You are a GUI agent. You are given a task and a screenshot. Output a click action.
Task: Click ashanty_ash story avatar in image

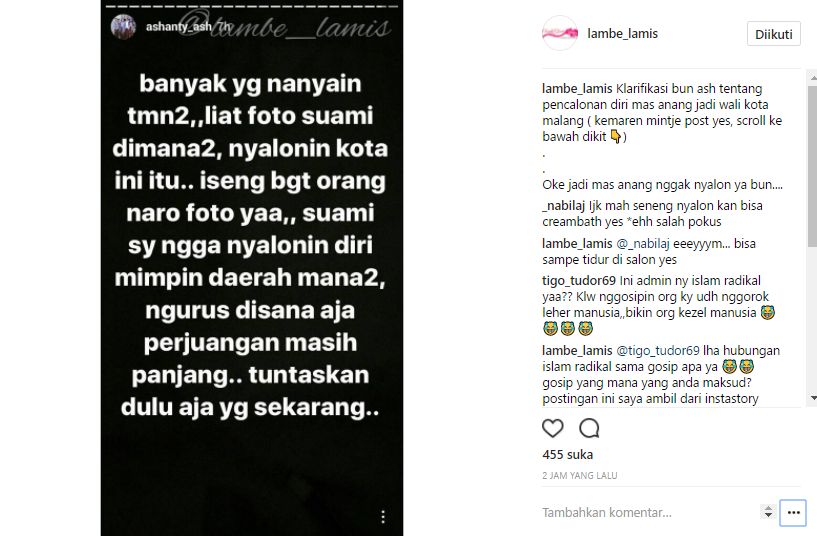[123, 27]
